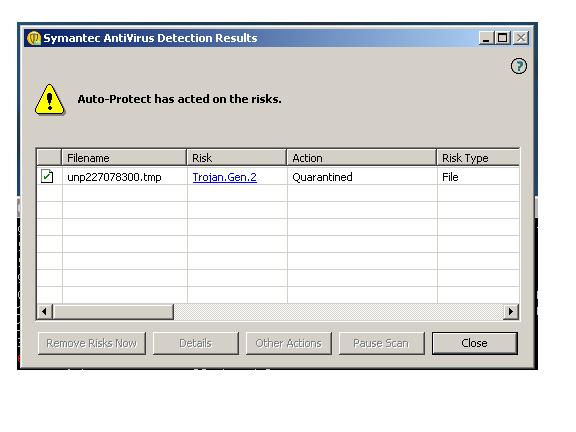Click the horizontal scrollbar thumb

(113, 312)
